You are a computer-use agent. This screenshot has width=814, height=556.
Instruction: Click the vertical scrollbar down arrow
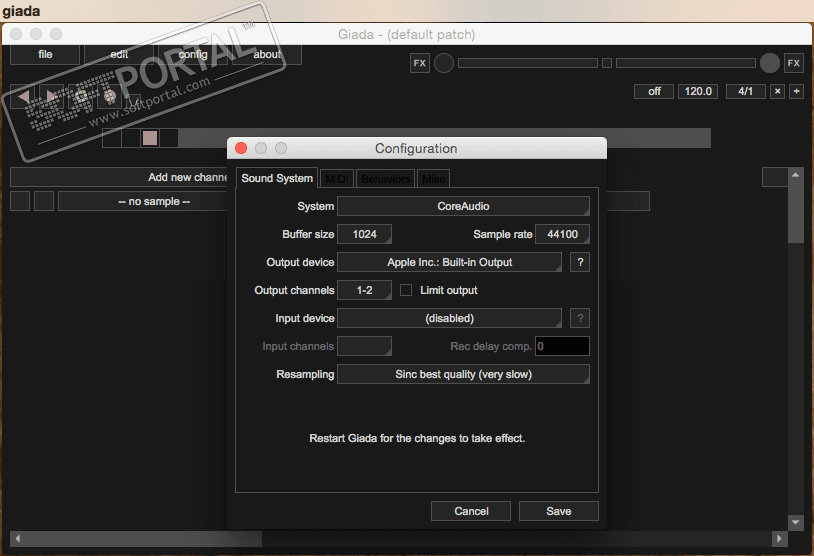pyautogui.click(x=795, y=522)
